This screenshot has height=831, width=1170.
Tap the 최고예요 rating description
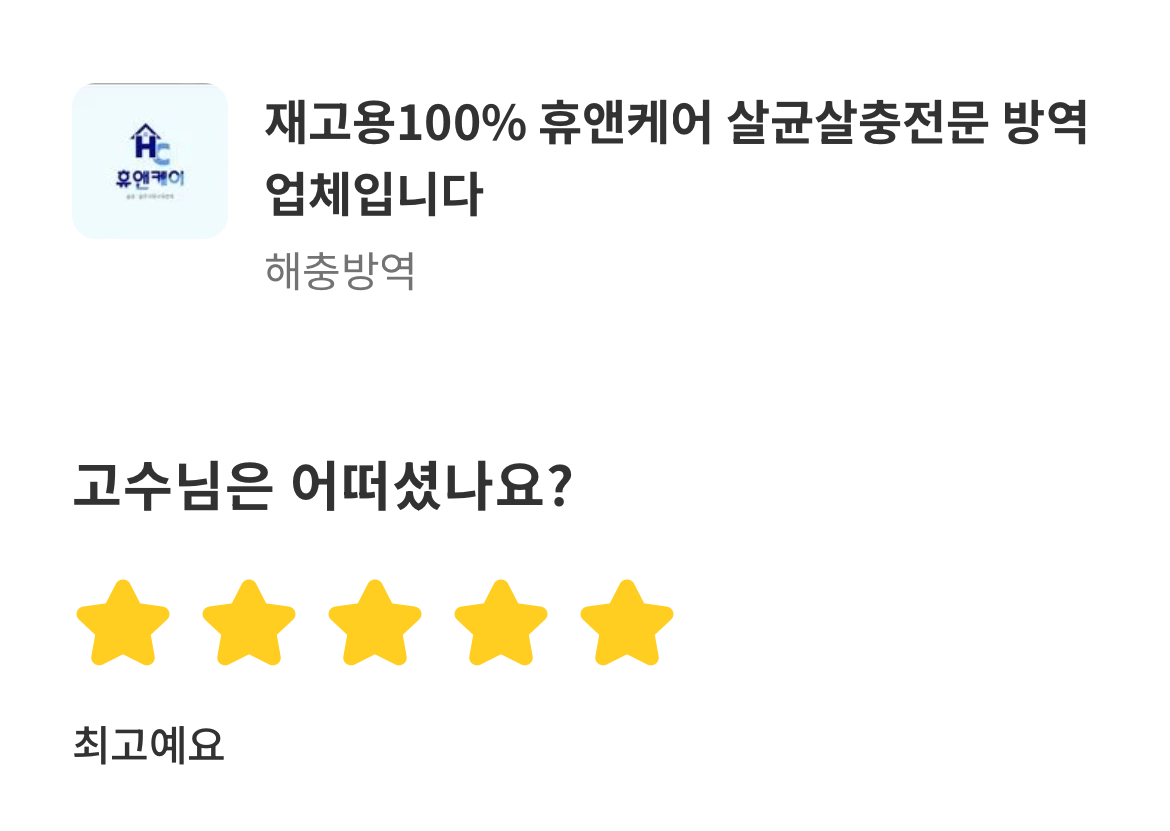(148, 744)
